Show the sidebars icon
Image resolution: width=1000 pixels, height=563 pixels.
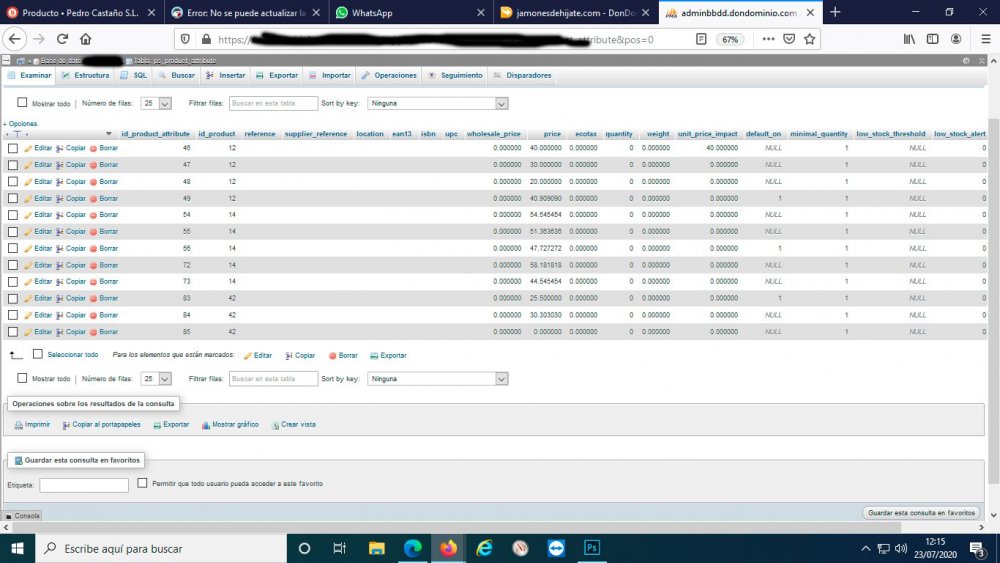[x=932, y=39]
